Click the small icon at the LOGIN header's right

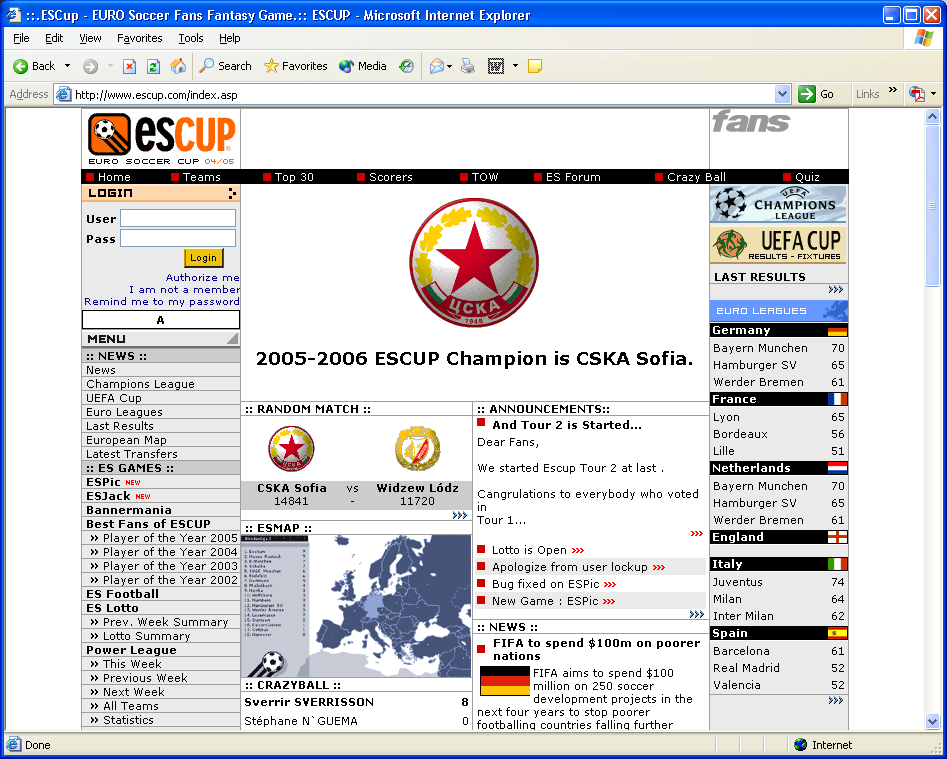233,193
